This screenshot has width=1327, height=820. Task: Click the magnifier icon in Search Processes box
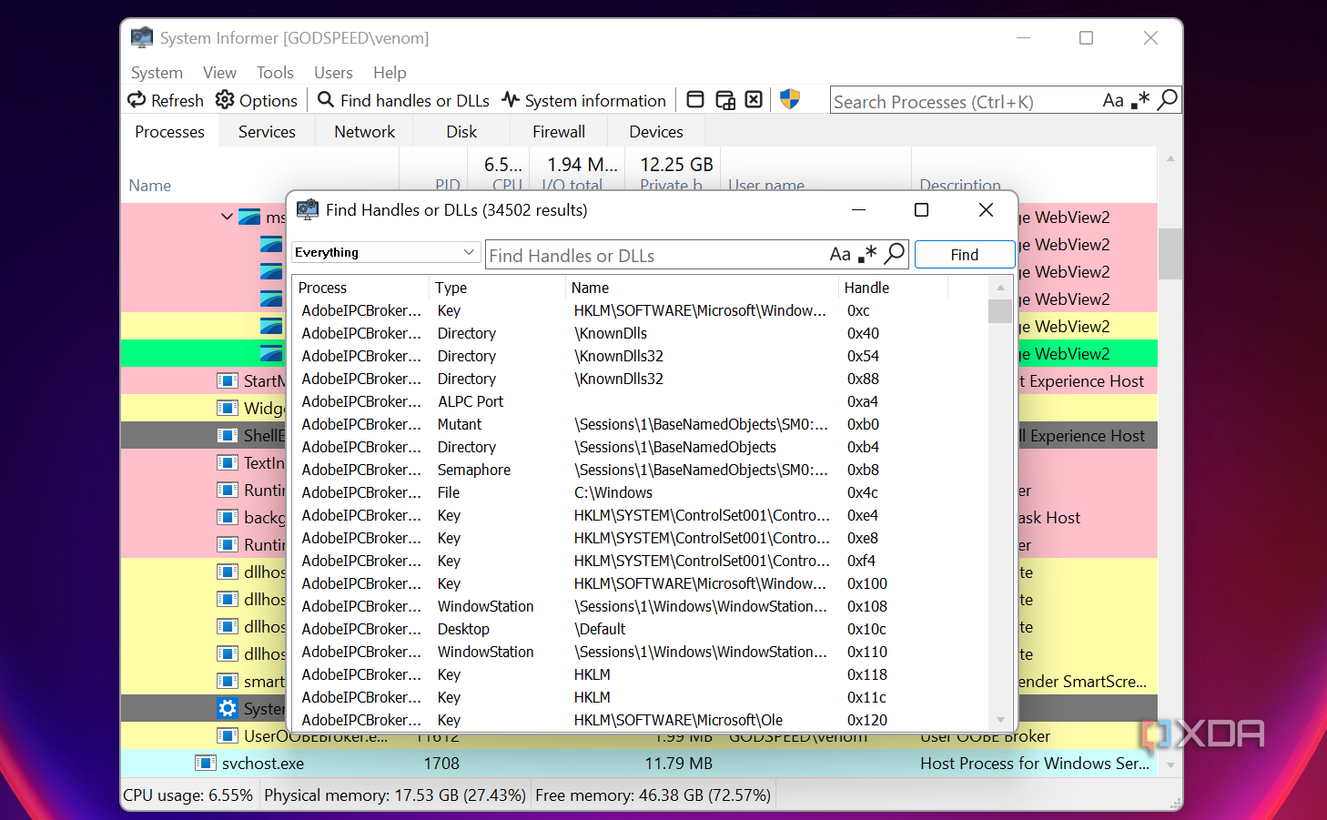click(x=1166, y=100)
